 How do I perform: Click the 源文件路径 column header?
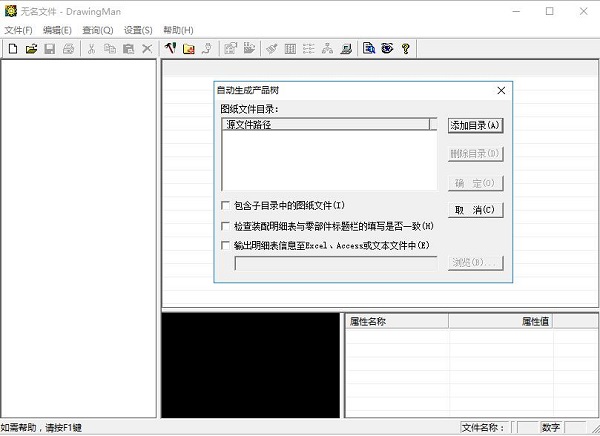[325, 125]
